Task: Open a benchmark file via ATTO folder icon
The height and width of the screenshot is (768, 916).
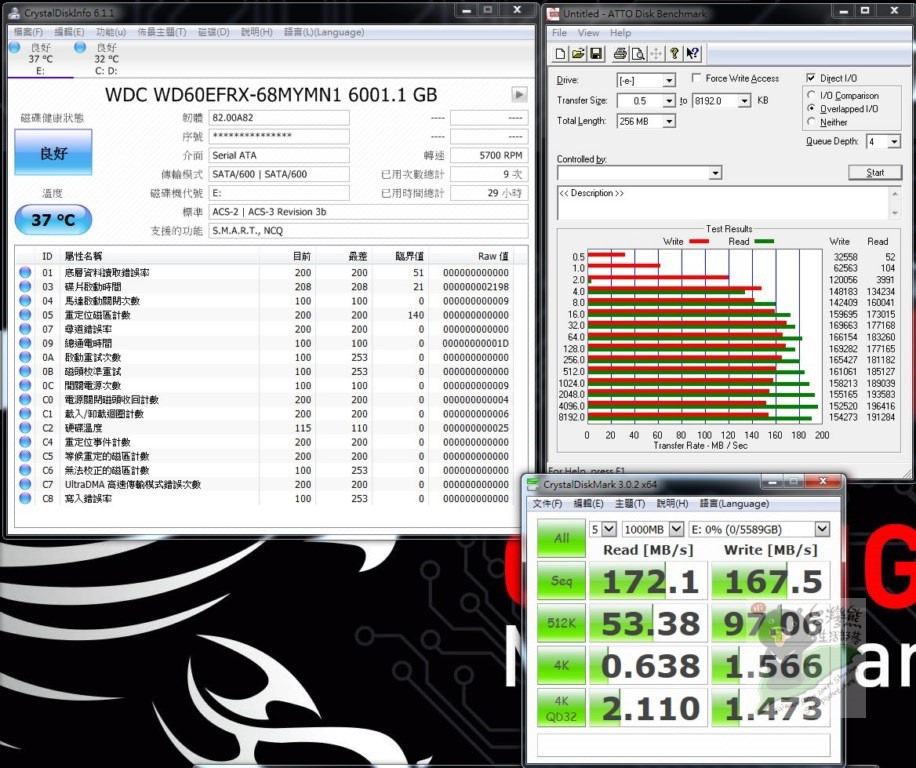Action: pos(578,54)
